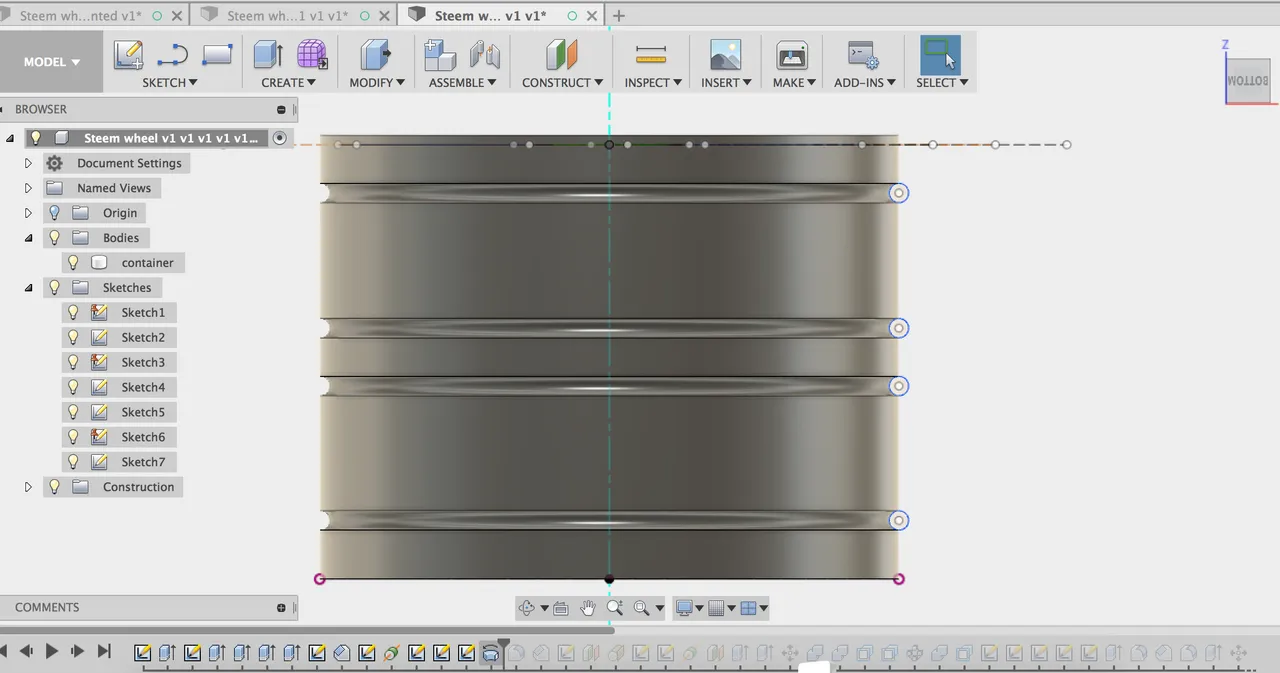The width and height of the screenshot is (1280, 673).
Task: Activate the Extrude tool icon
Action: tap(267, 54)
